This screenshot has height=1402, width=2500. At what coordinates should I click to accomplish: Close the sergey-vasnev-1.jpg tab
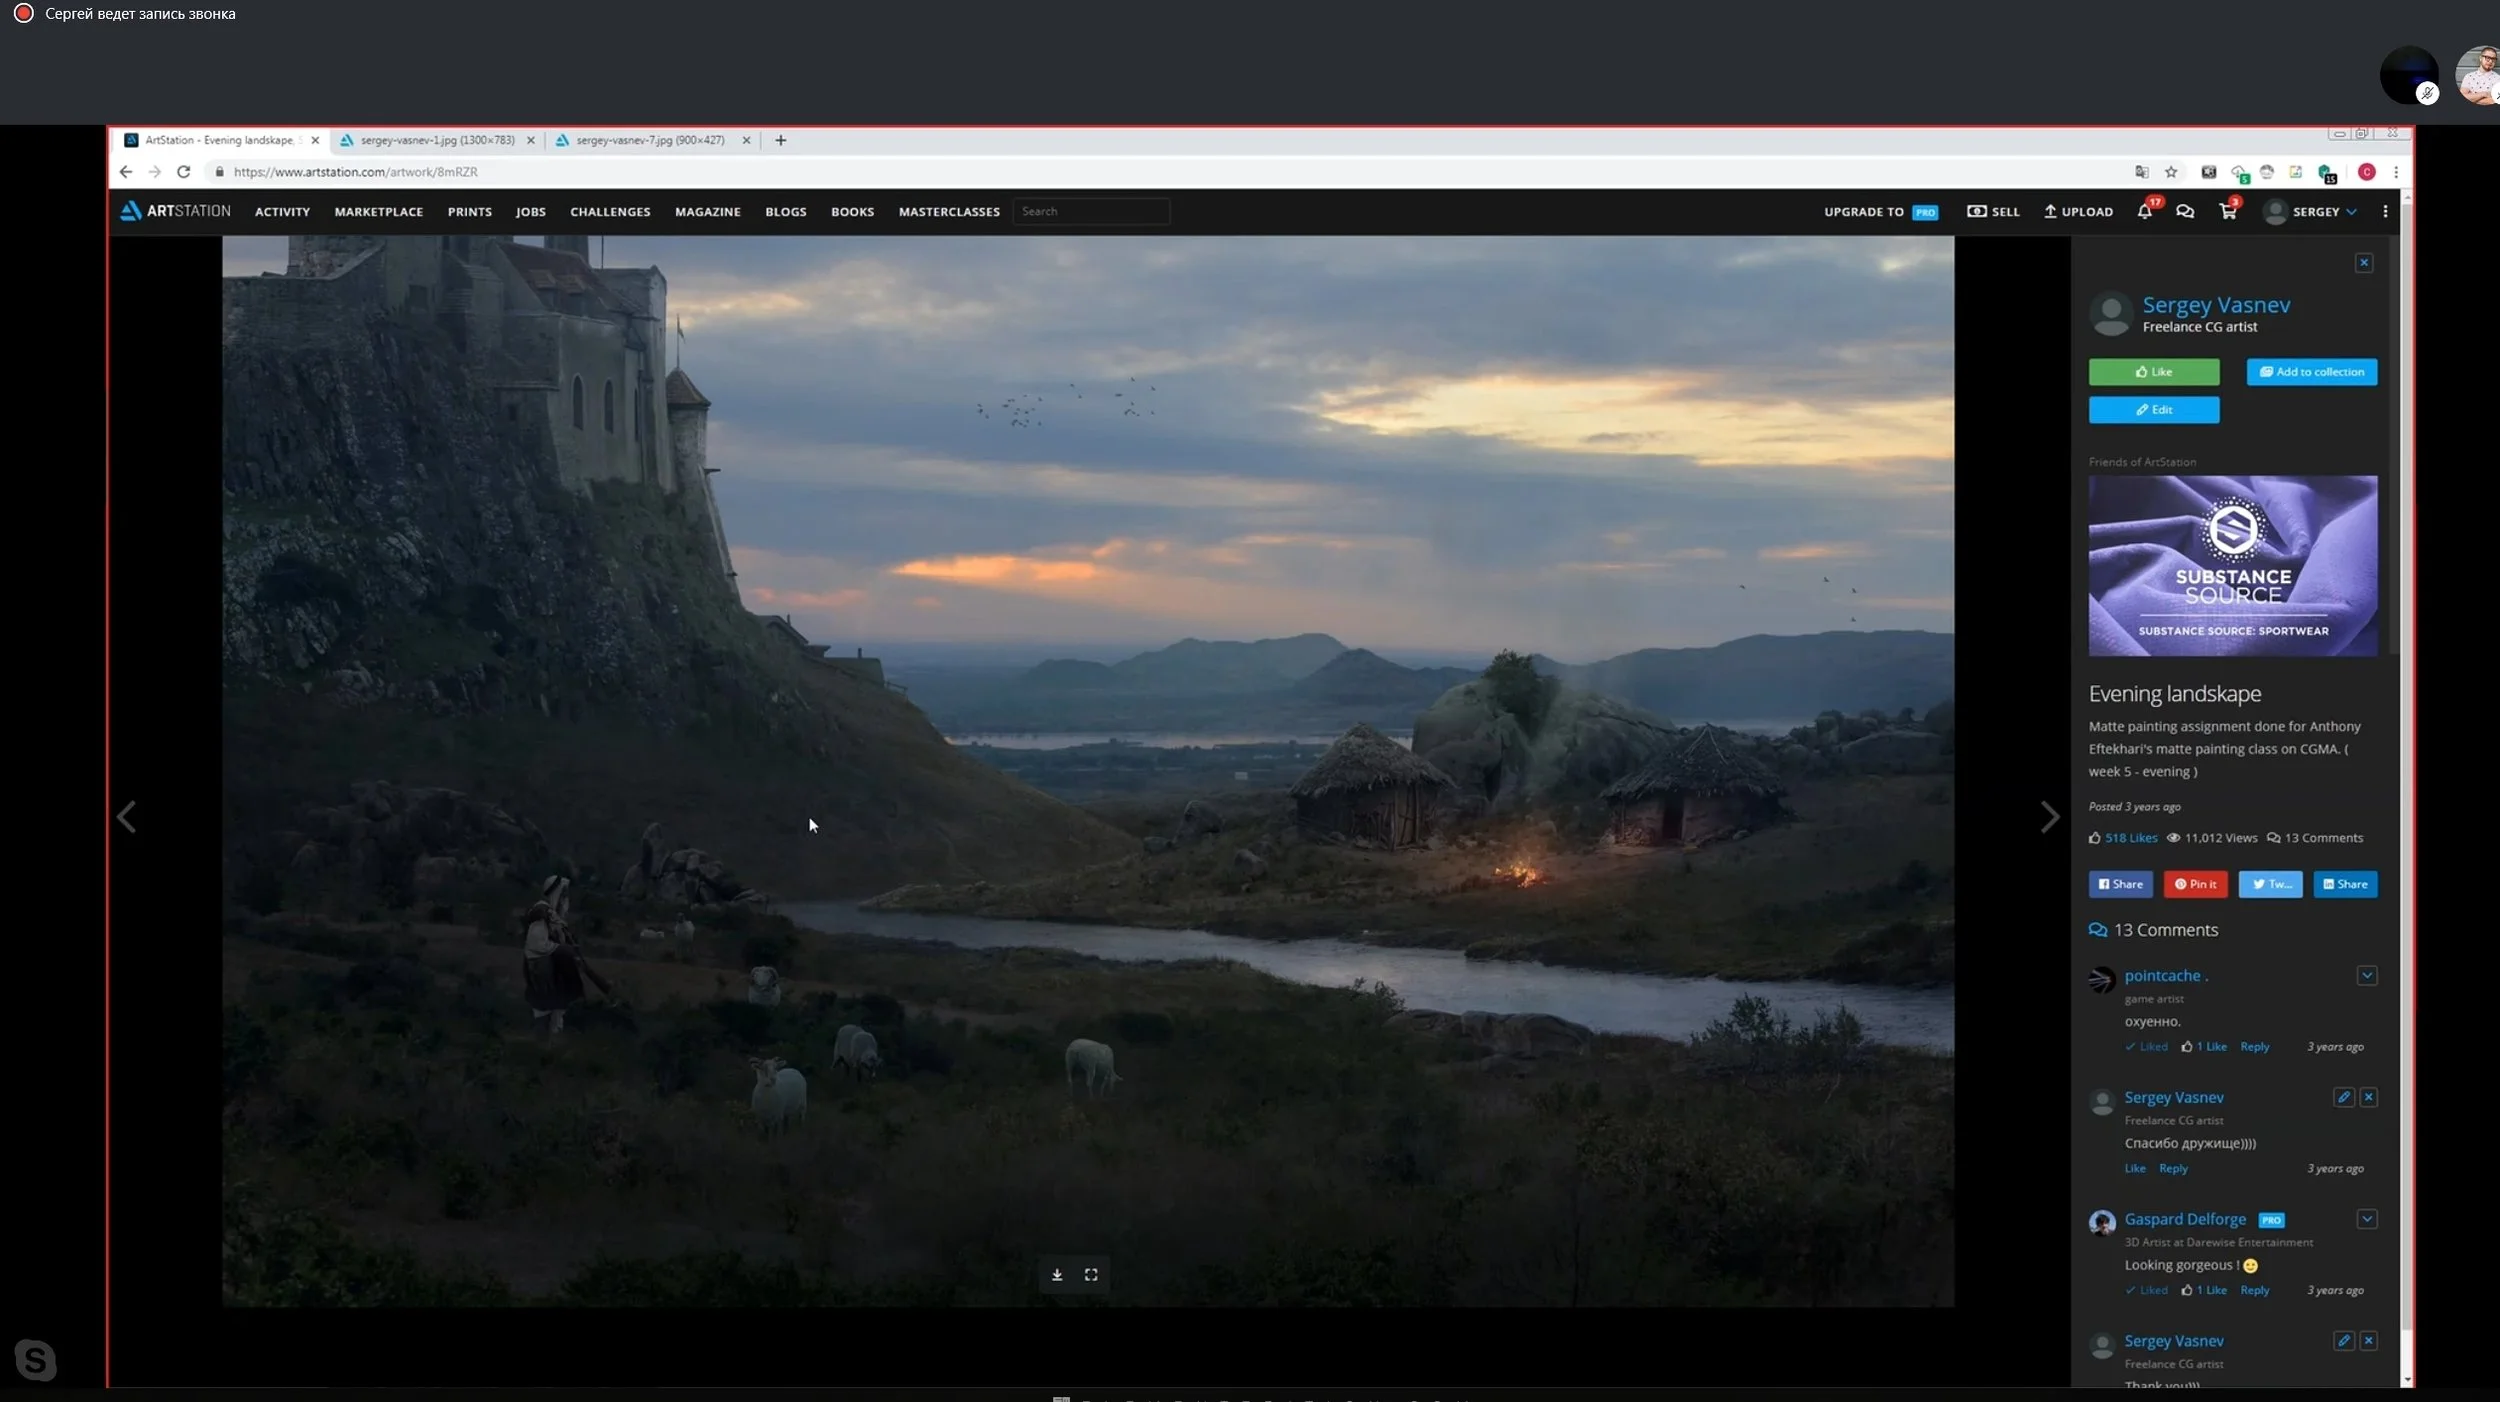click(x=531, y=140)
